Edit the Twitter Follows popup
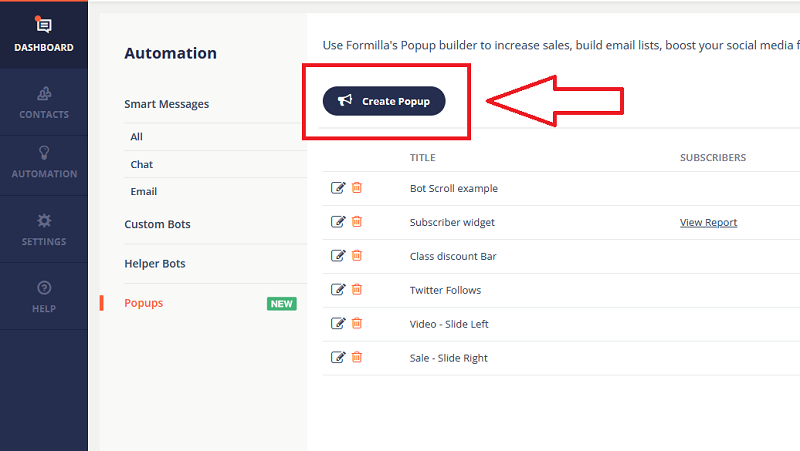The image size is (800, 451). pos(338,290)
